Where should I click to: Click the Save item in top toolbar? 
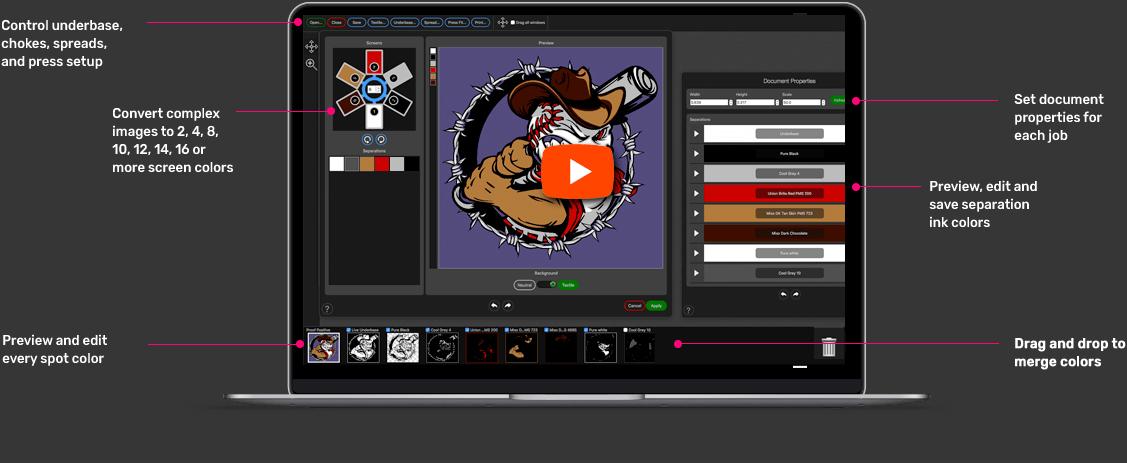[356, 22]
